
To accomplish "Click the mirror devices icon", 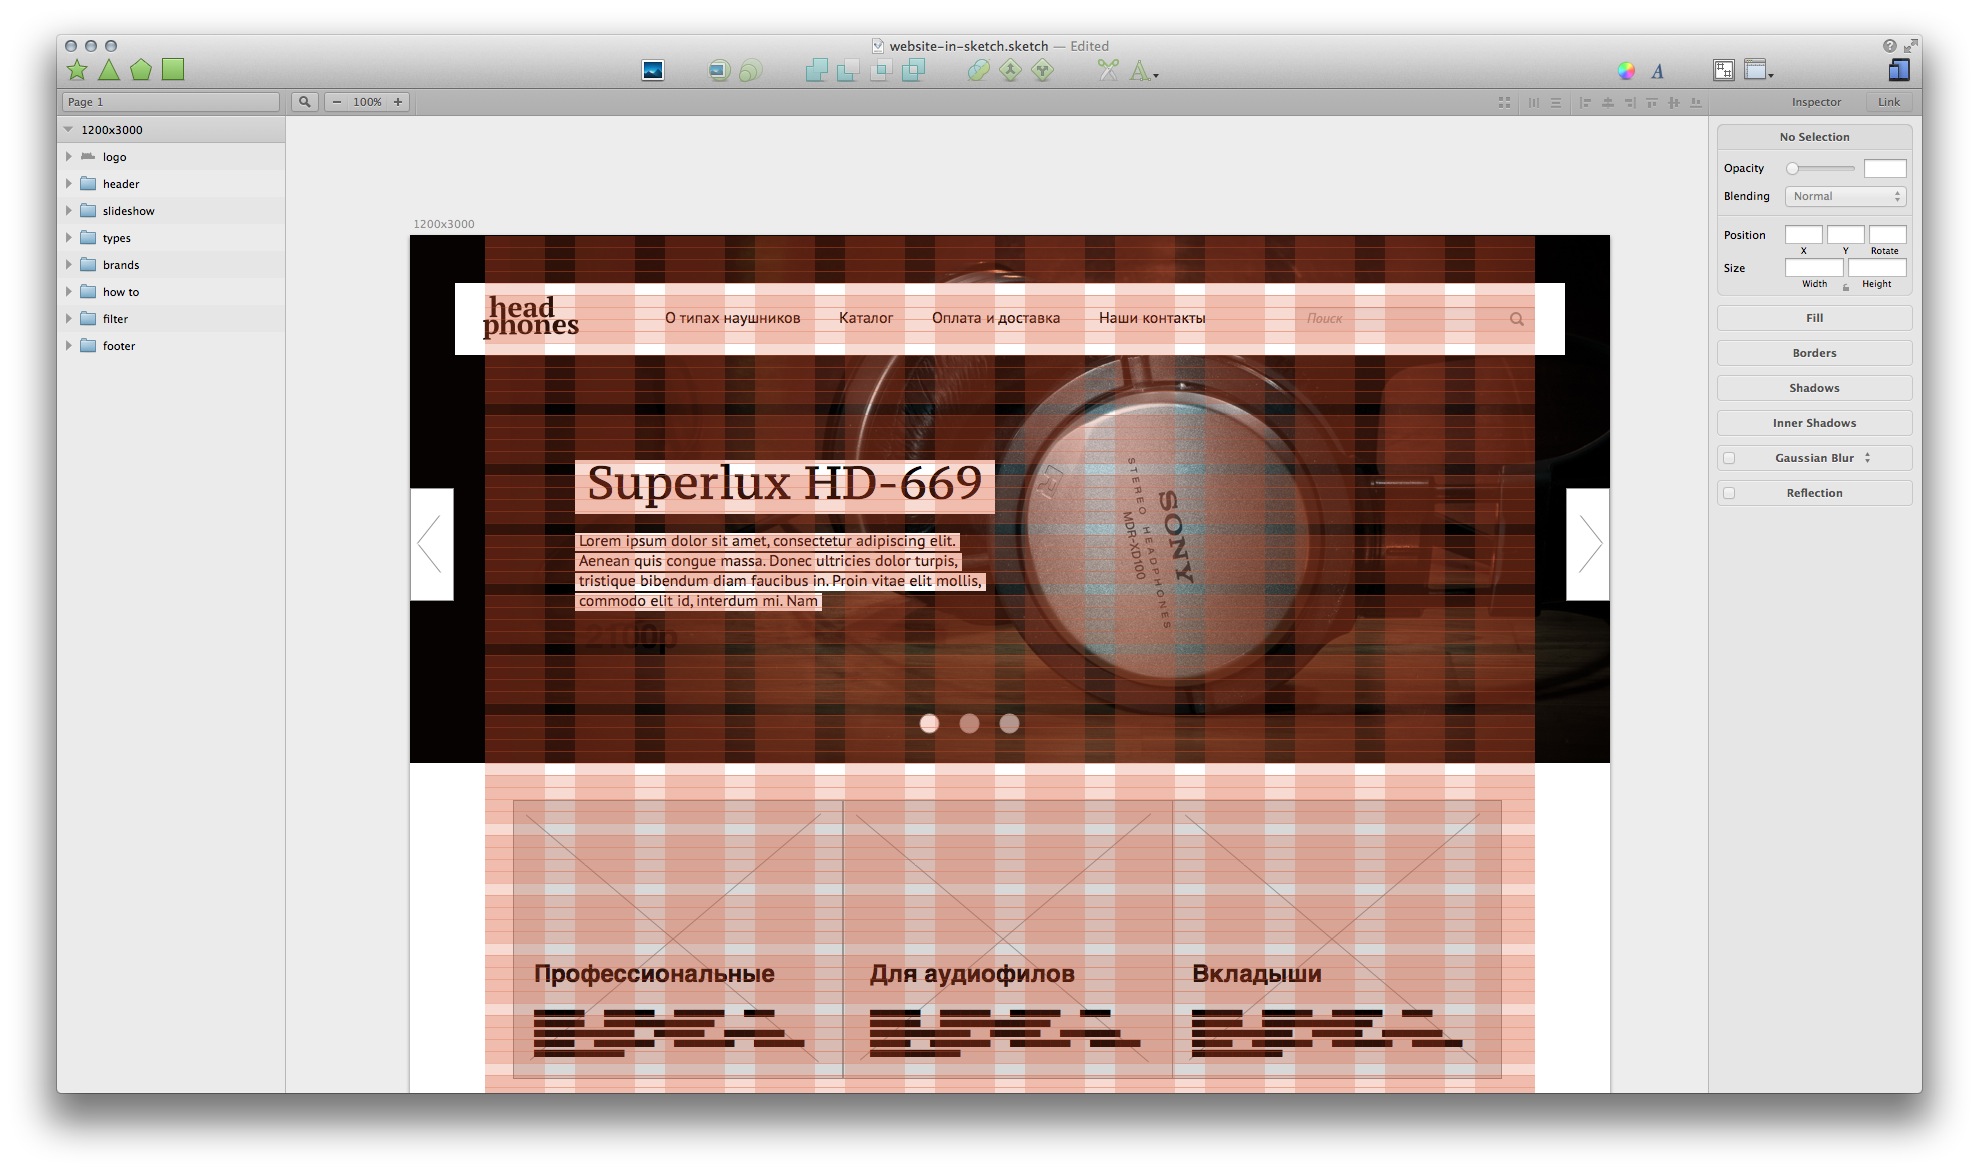I will coord(1899,70).
